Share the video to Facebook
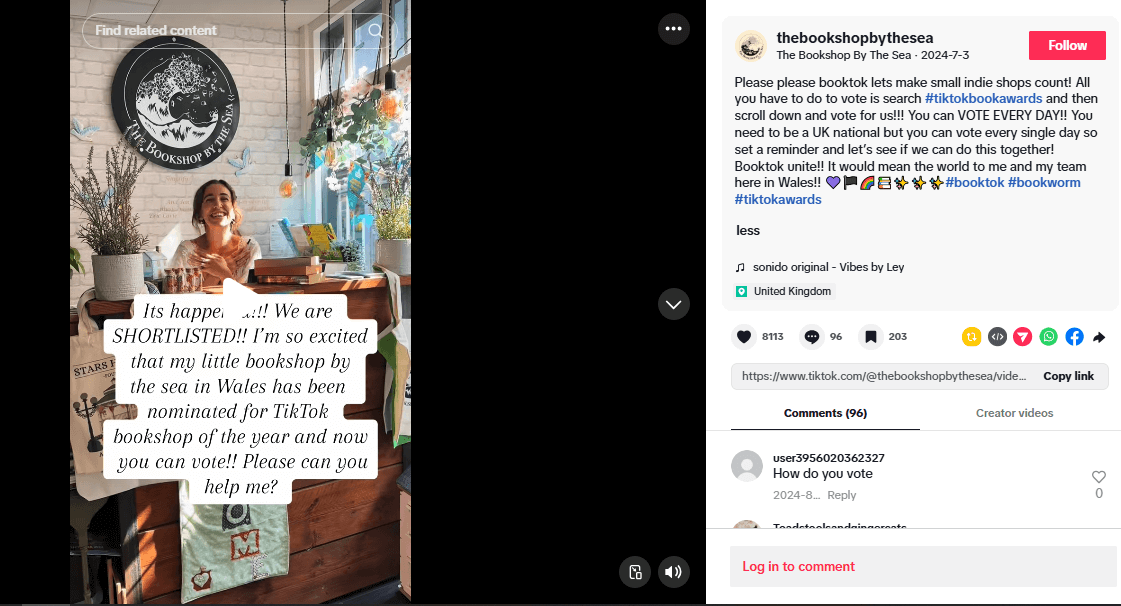 (1075, 337)
